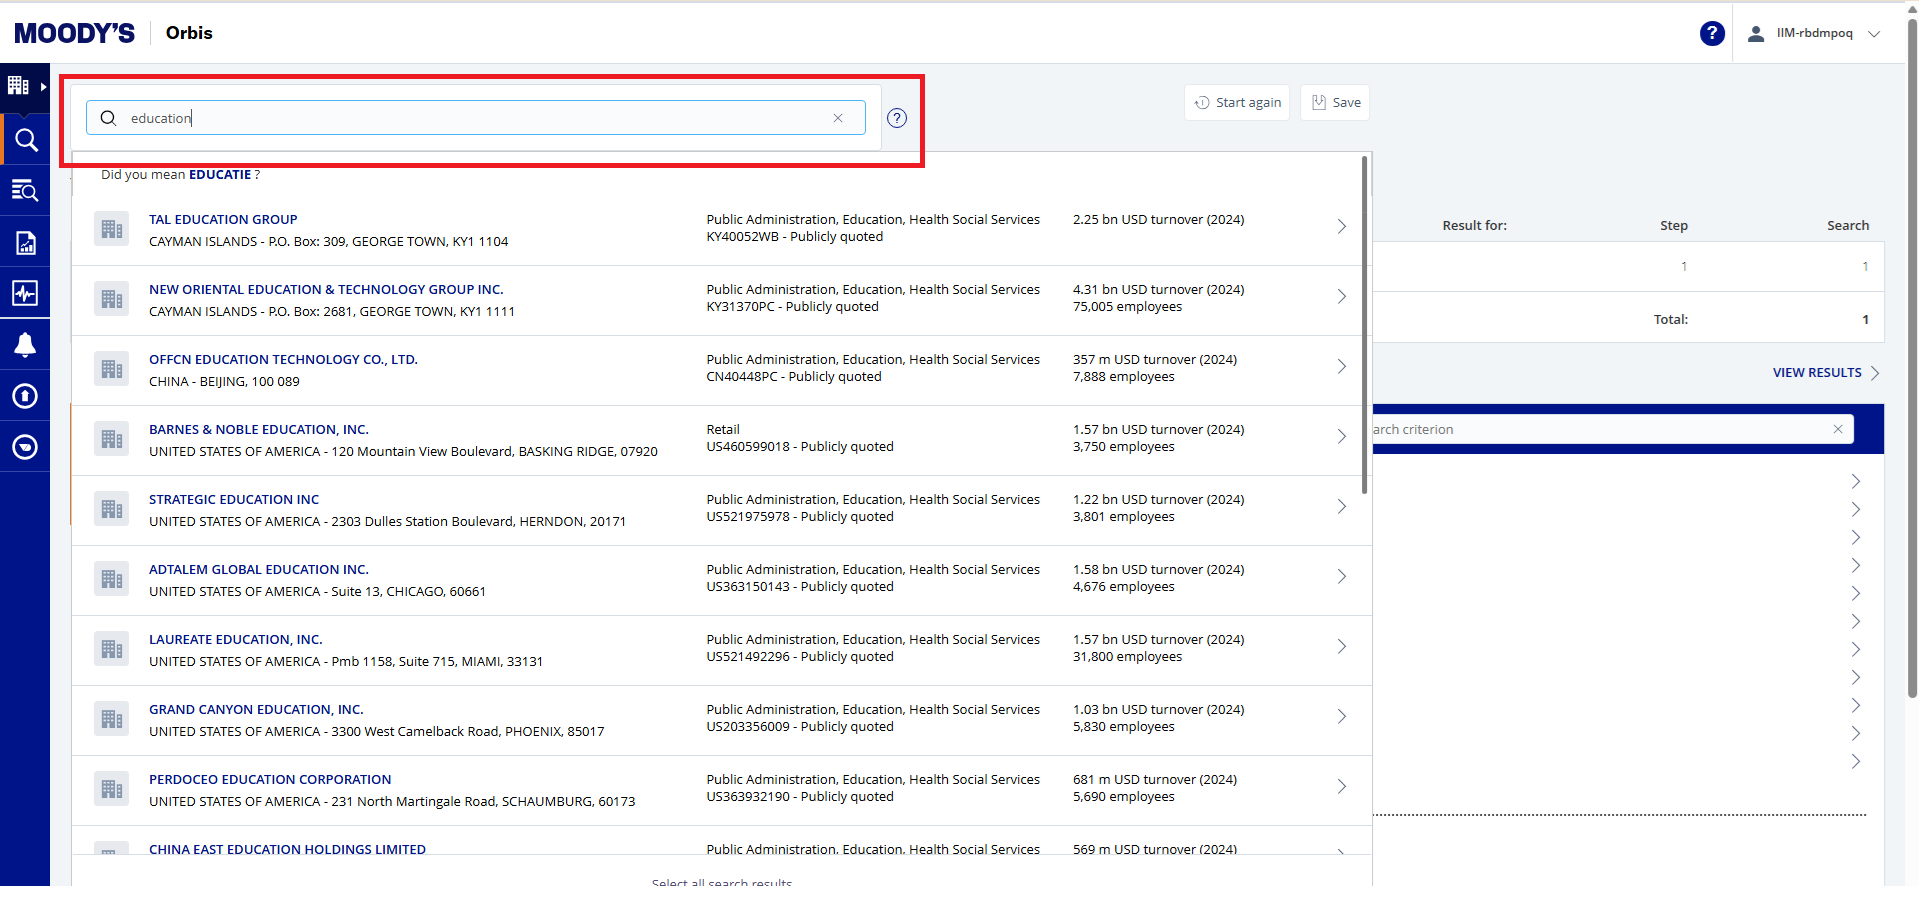Expand the Barnes & Noble Education row chevron
The height and width of the screenshot is (904, 1920).
tap(1342, 437)
